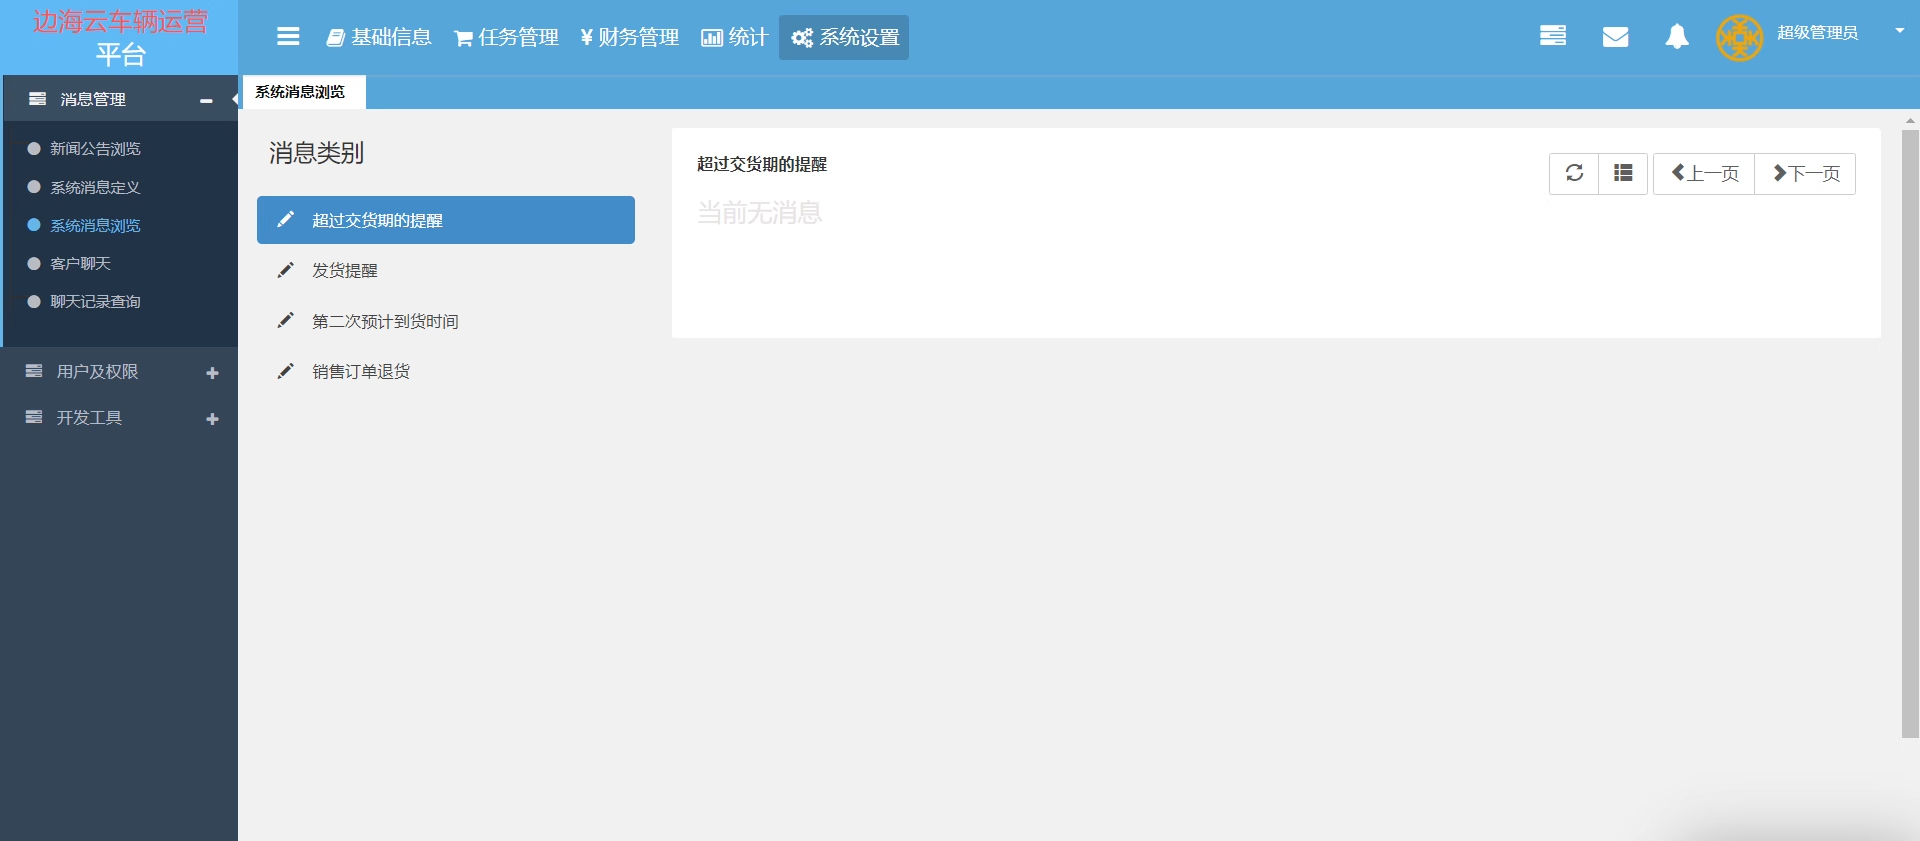The width and height of the screenshot is (1920, 841).
Task: Click the scrollbar up arrow
Action: click(1910, 120)
